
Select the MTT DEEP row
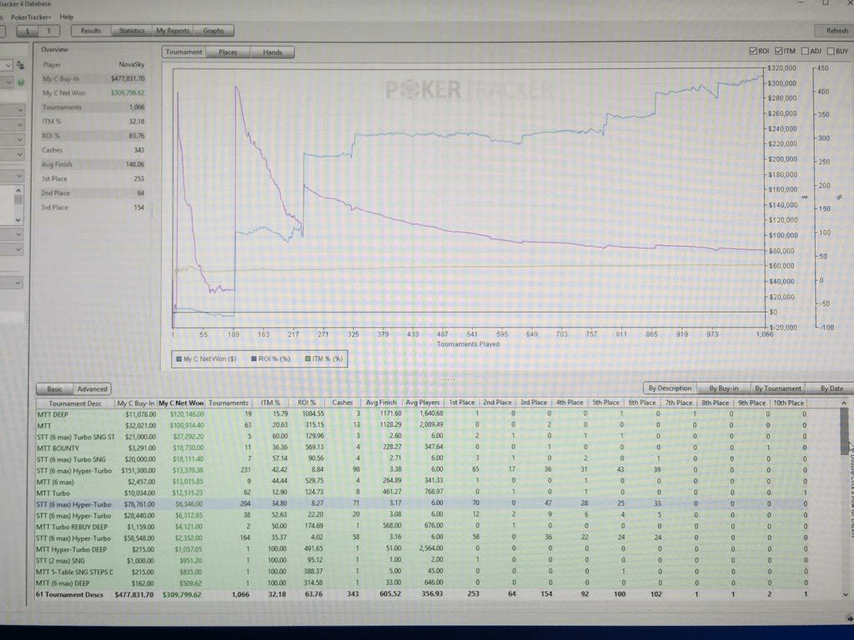(x=421, y=414)
